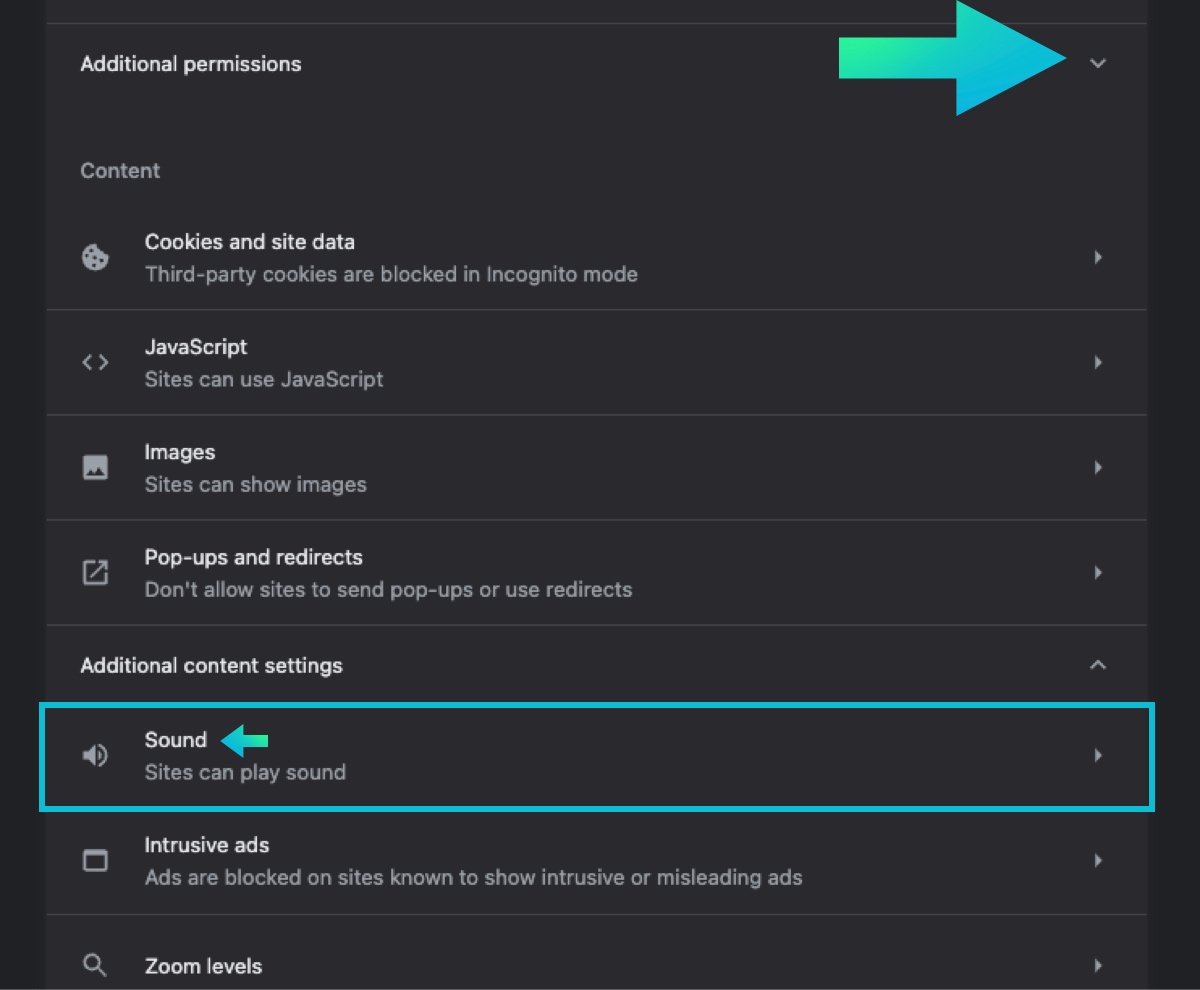Open JavaScript settings via right arrow
The image size is (1200, 990).
click(x=1098, y=362)
